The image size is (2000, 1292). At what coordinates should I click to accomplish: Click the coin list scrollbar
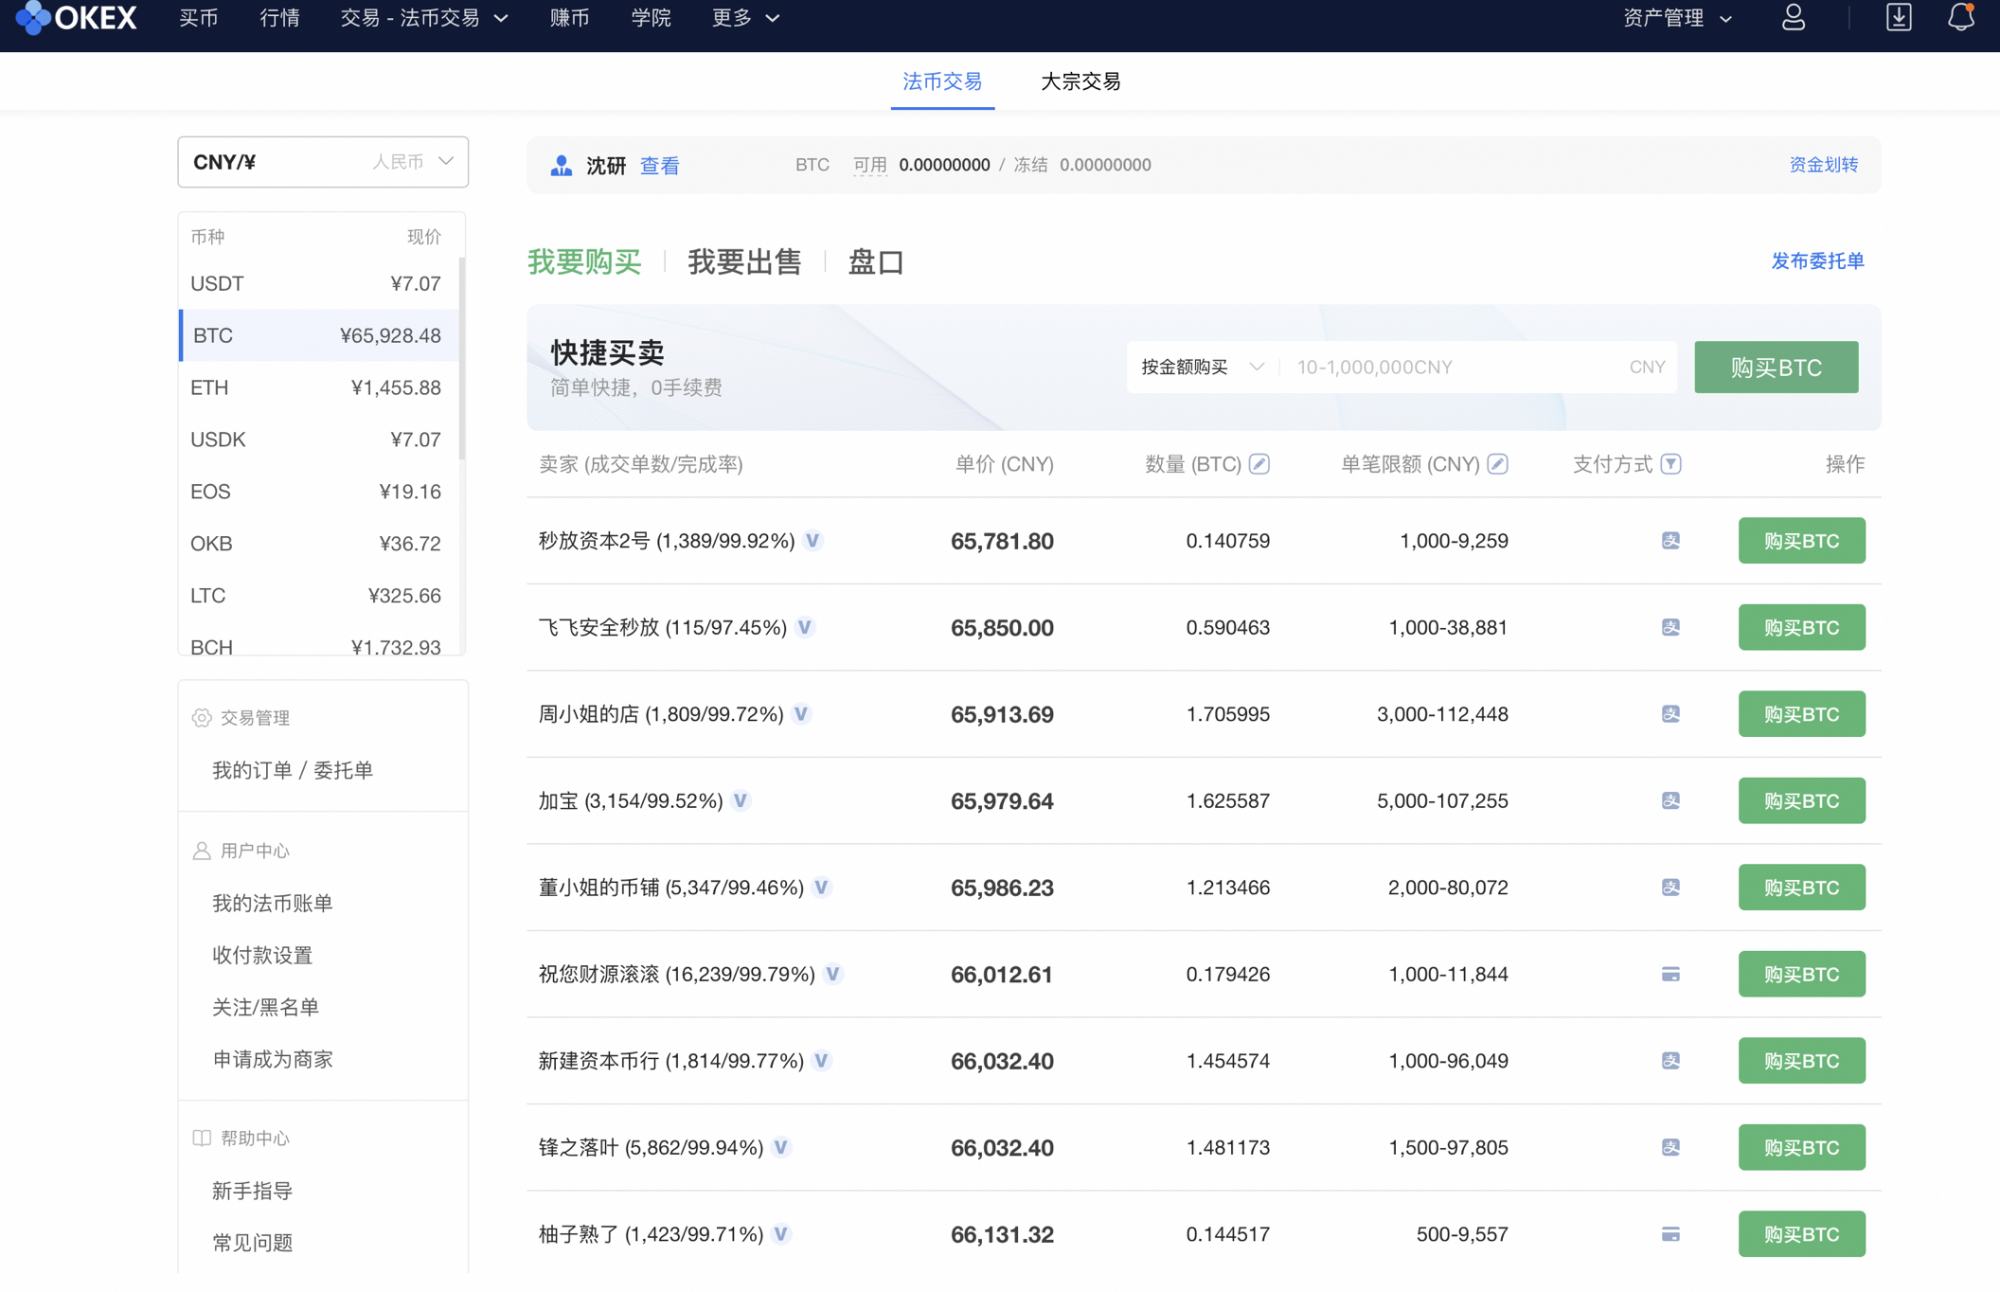coord(462,358)
